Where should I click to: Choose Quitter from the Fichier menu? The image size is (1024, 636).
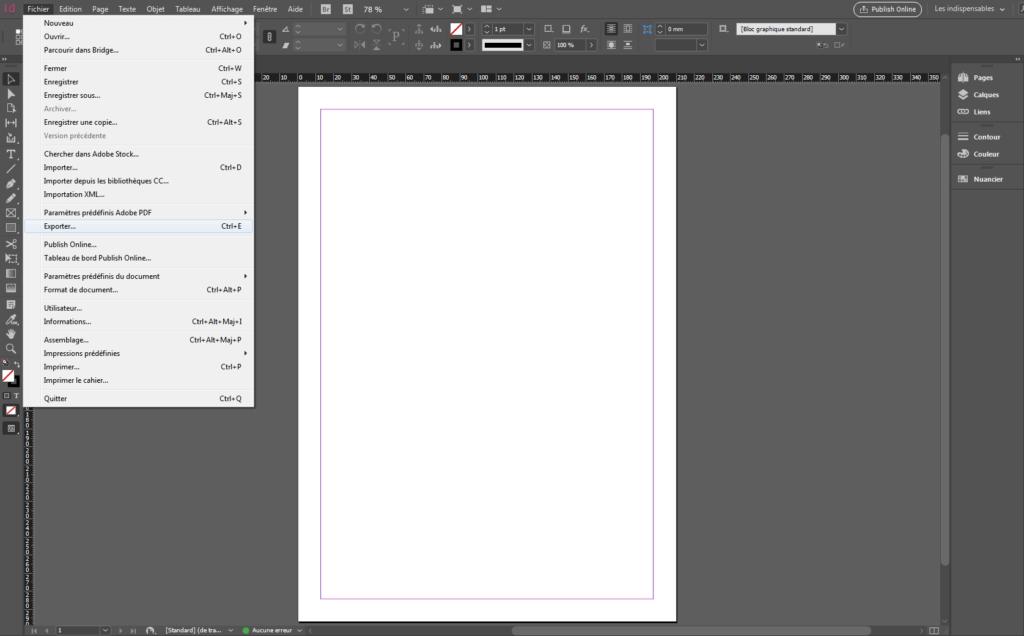138,398
